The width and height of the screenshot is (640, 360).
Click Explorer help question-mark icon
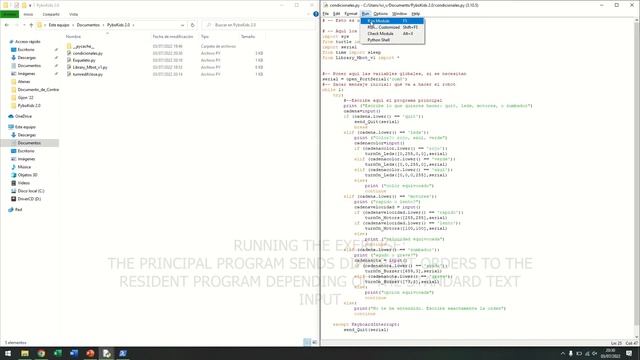(316, 14)
